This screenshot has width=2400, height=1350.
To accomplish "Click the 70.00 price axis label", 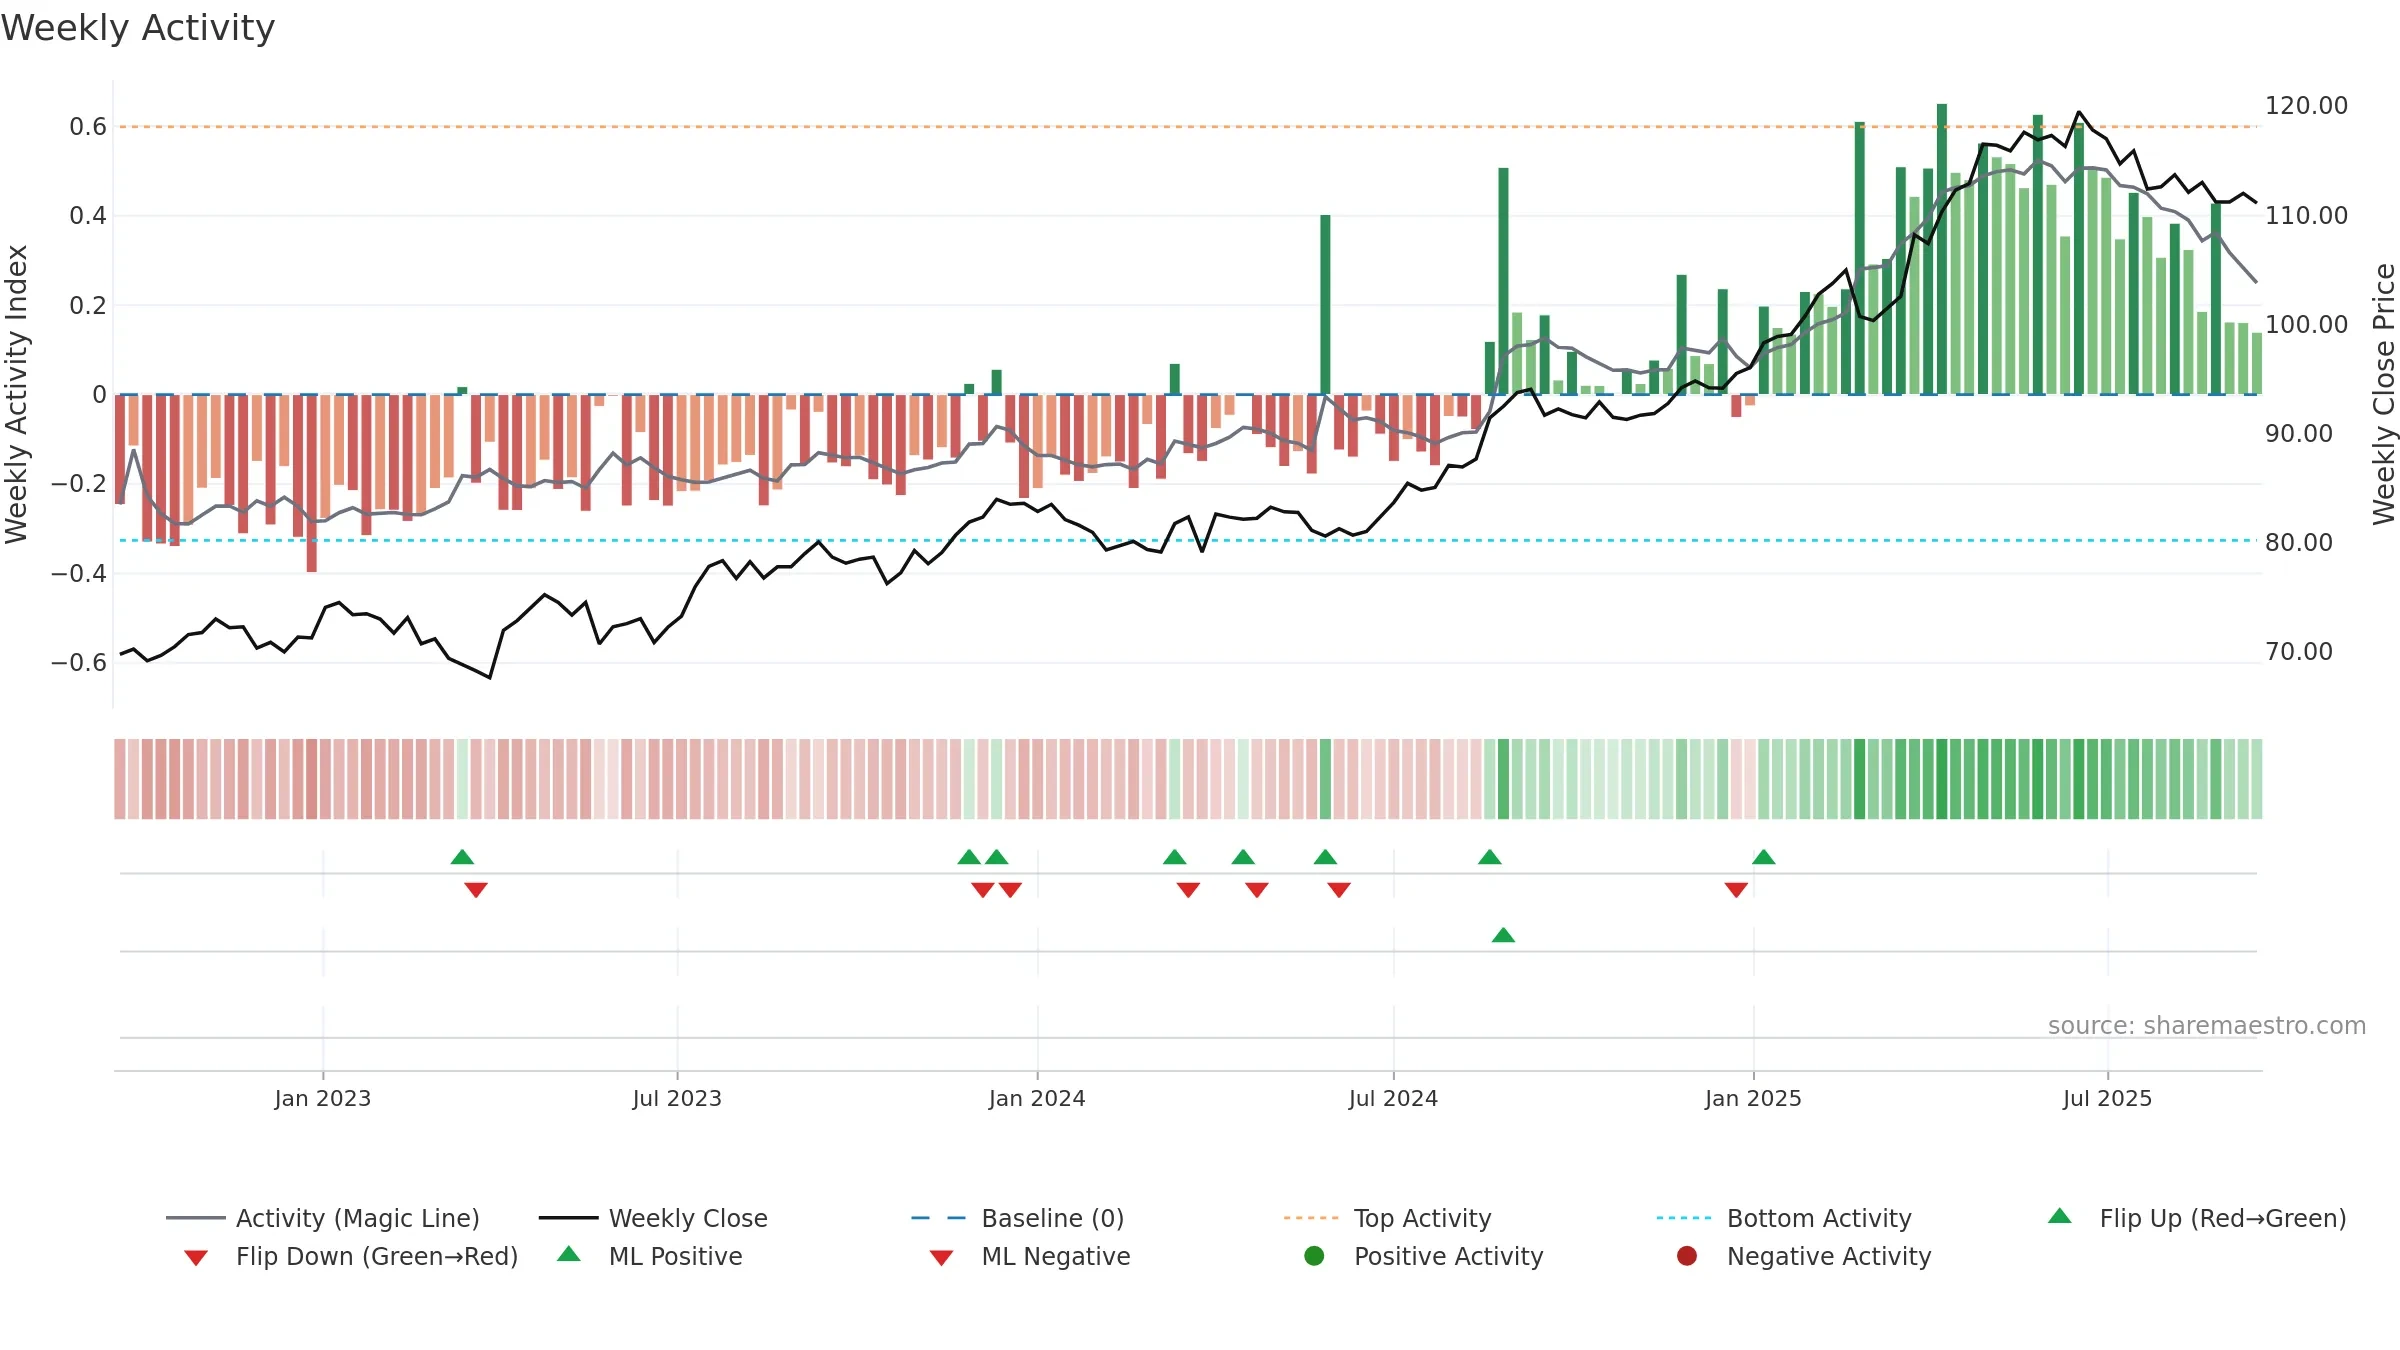I will click(2299, 652).
